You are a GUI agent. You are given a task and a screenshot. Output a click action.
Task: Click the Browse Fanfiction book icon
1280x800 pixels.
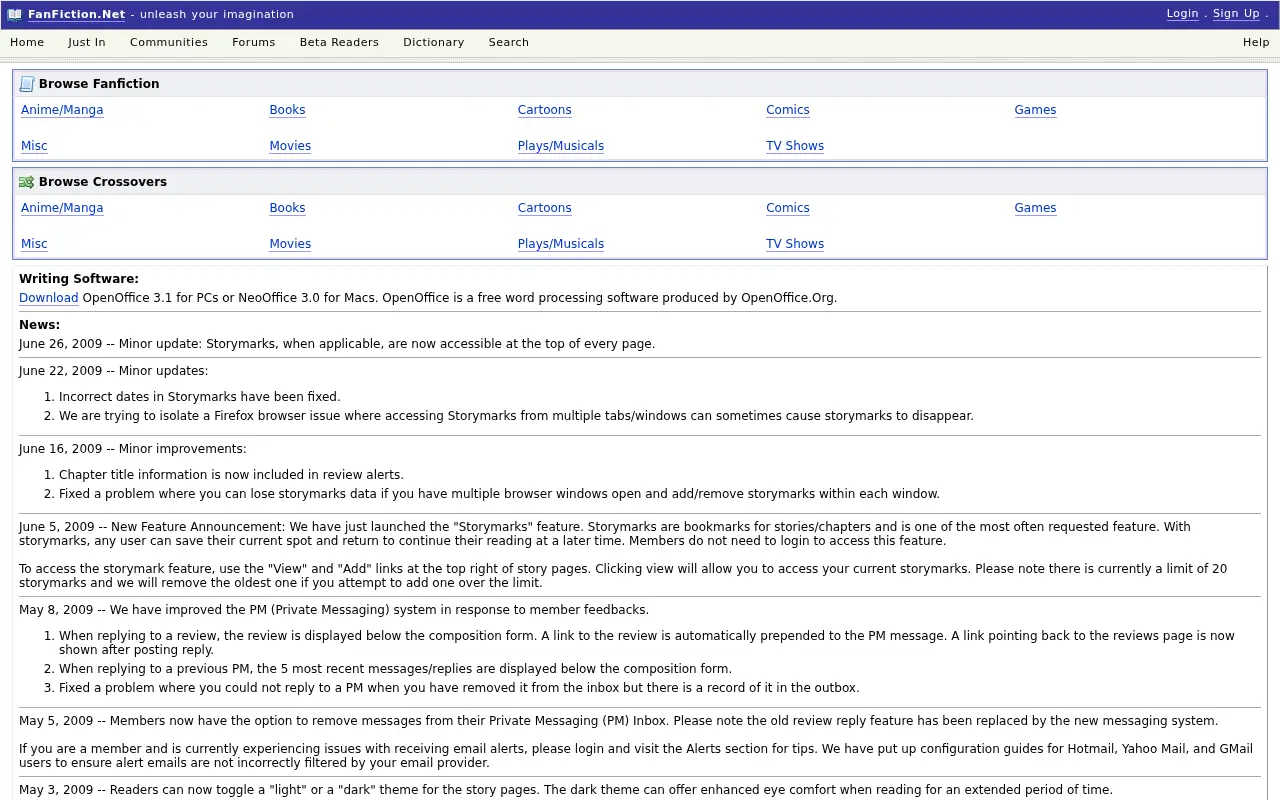click(x=27, y=84)
